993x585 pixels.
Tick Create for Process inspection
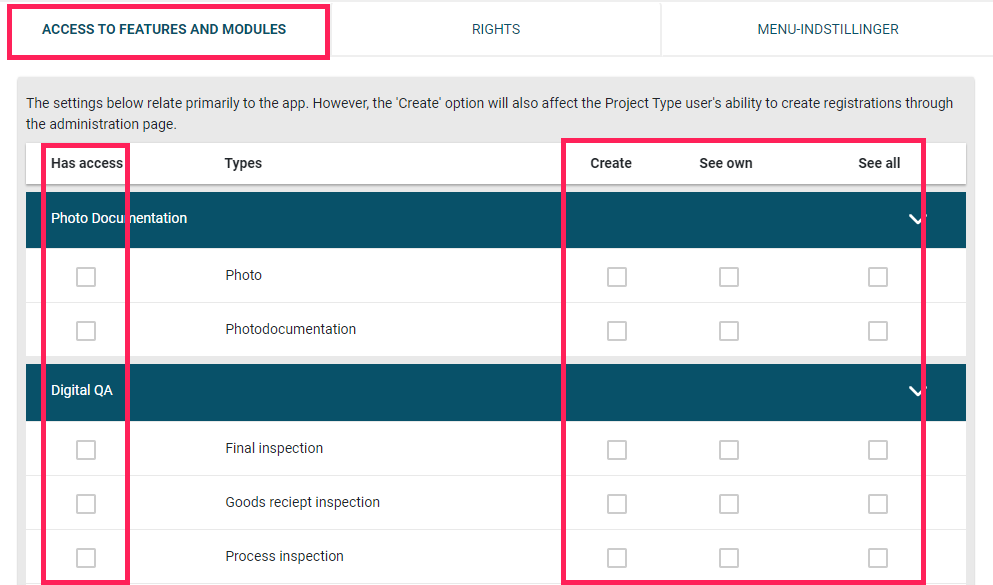pyautogui.click(x=617, y=558)
